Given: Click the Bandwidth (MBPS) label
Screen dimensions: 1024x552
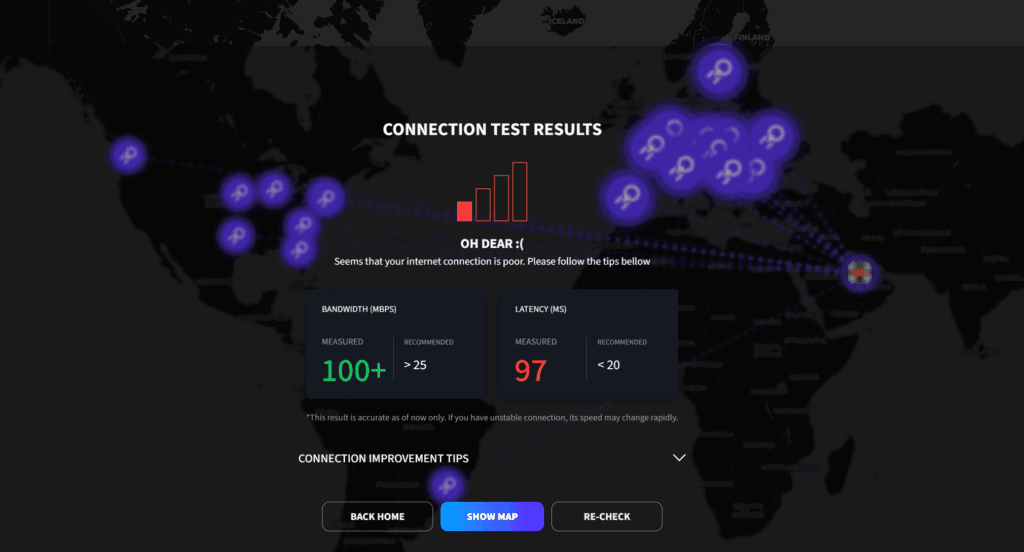Looking at the screenshot, I should (x=359, y=309).
